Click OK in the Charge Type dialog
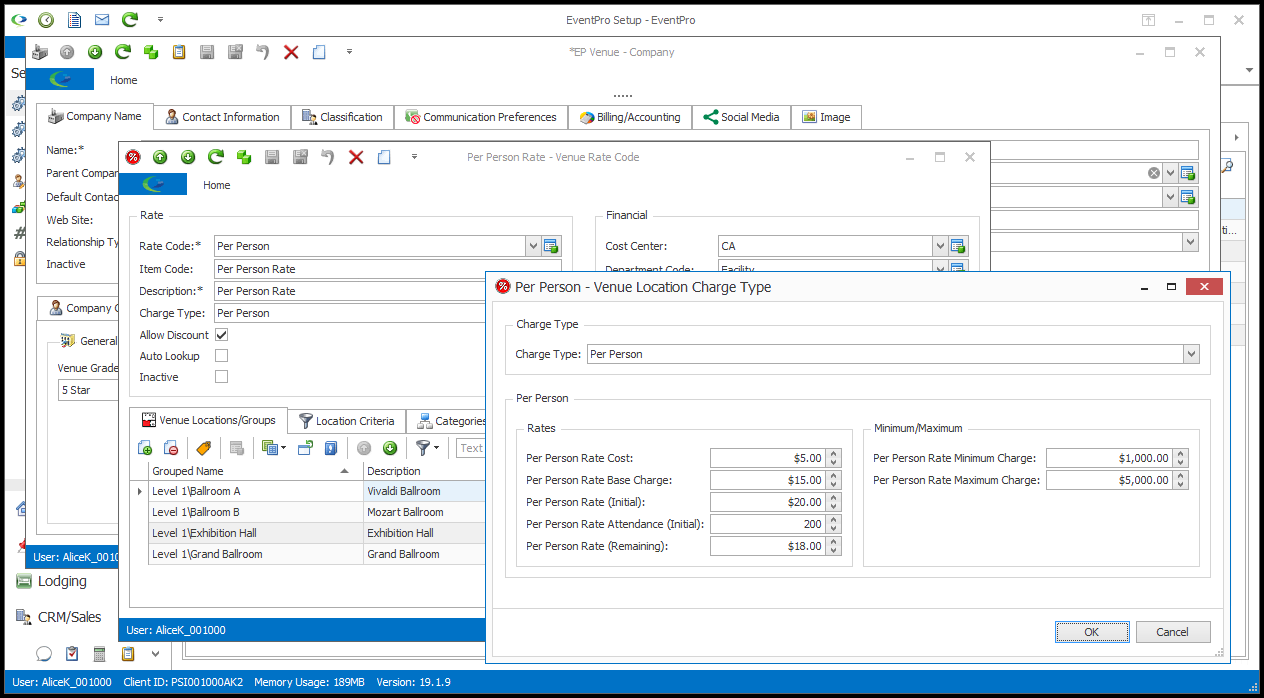1264x698 pixels. [1092, 632]
